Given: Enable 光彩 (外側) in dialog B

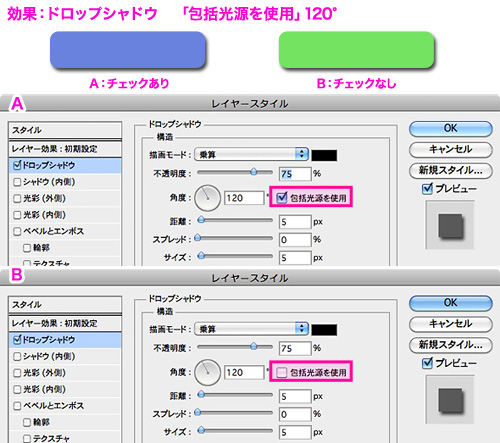Looking at the screenshot, I should (17, 373).
